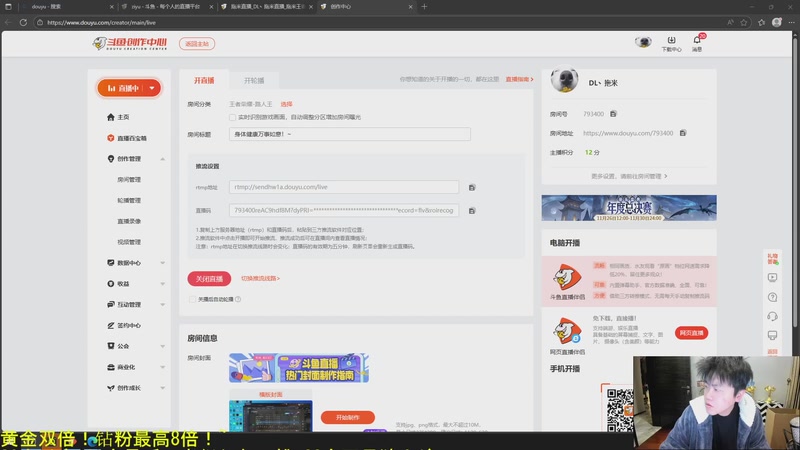Expand the 创作成长 section chevron
This screenshot has width=800, height=450.
(162, 388)
